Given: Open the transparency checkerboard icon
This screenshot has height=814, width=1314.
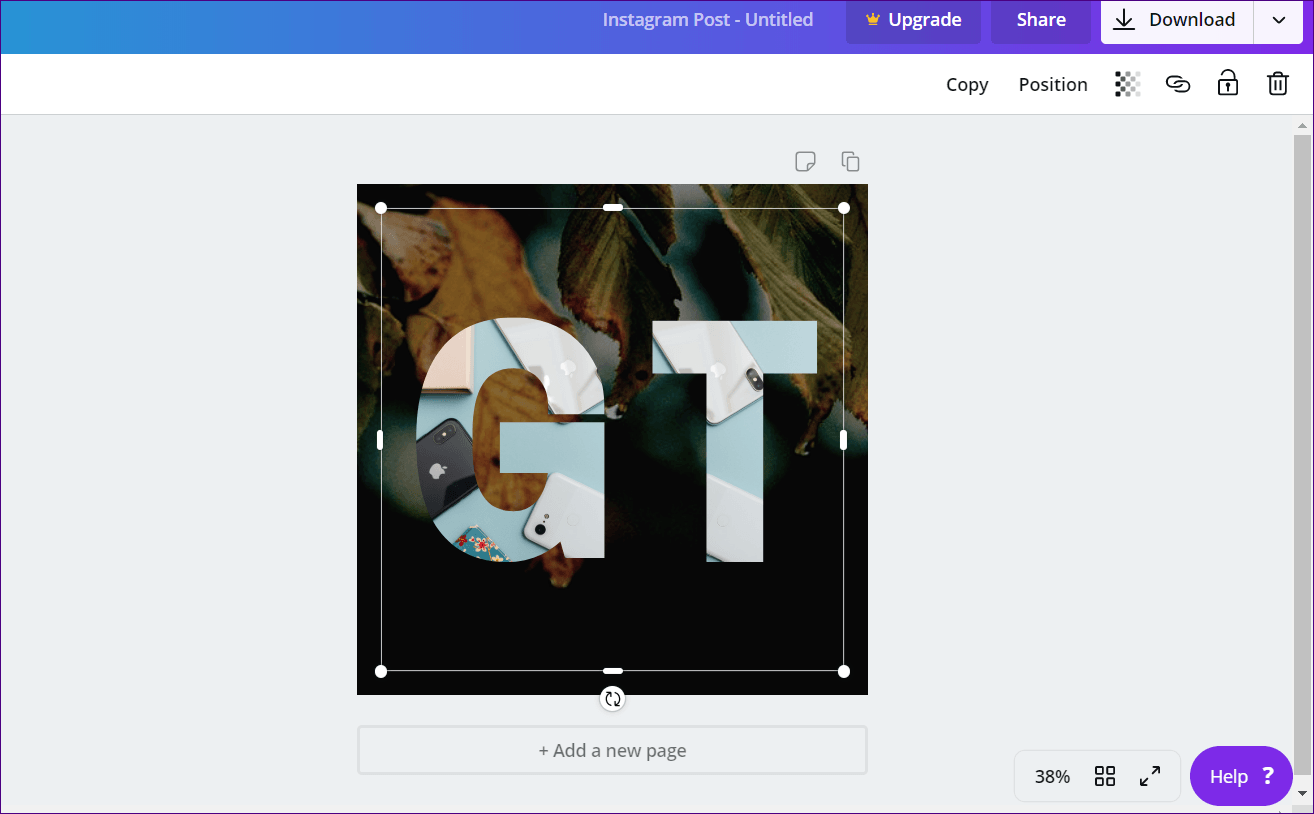Looking at the screenshot, I should coord(1128,84).
